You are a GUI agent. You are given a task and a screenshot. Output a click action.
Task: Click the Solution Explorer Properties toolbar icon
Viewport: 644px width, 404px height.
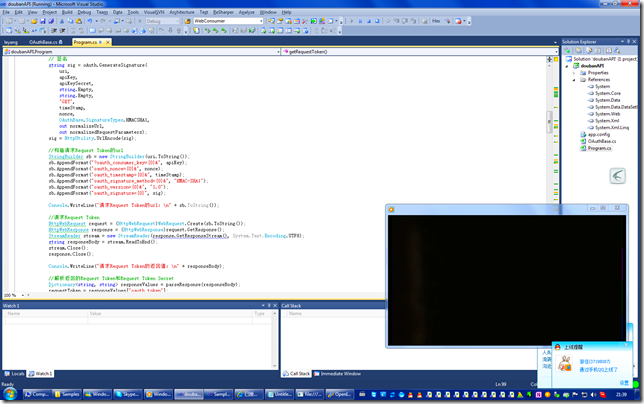click(568, 50)
